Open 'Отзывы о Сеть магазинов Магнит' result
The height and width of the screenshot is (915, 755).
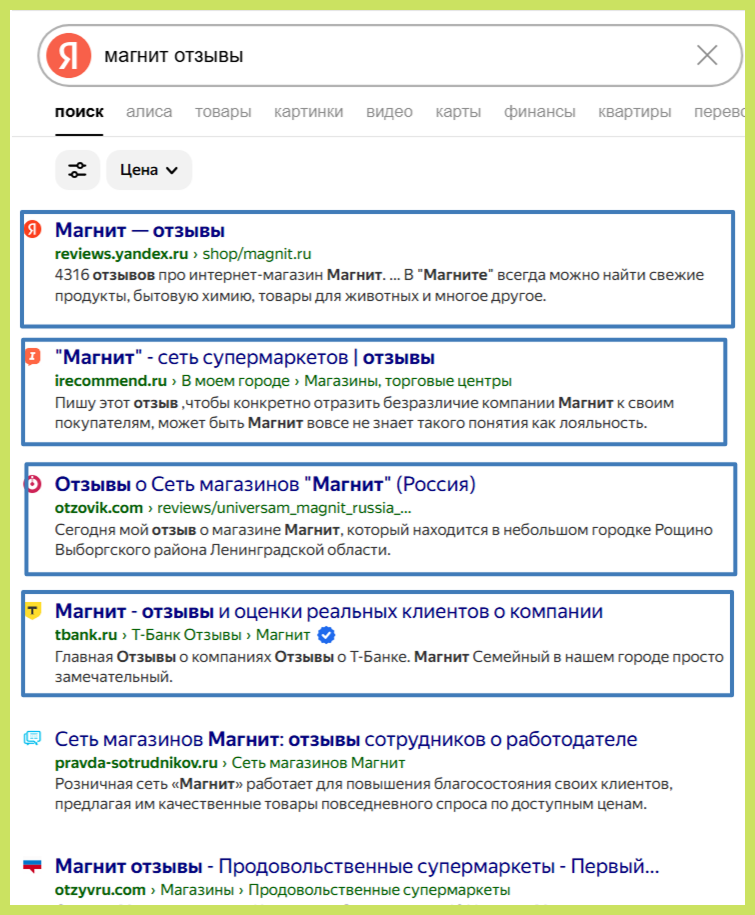click(265, 484)
